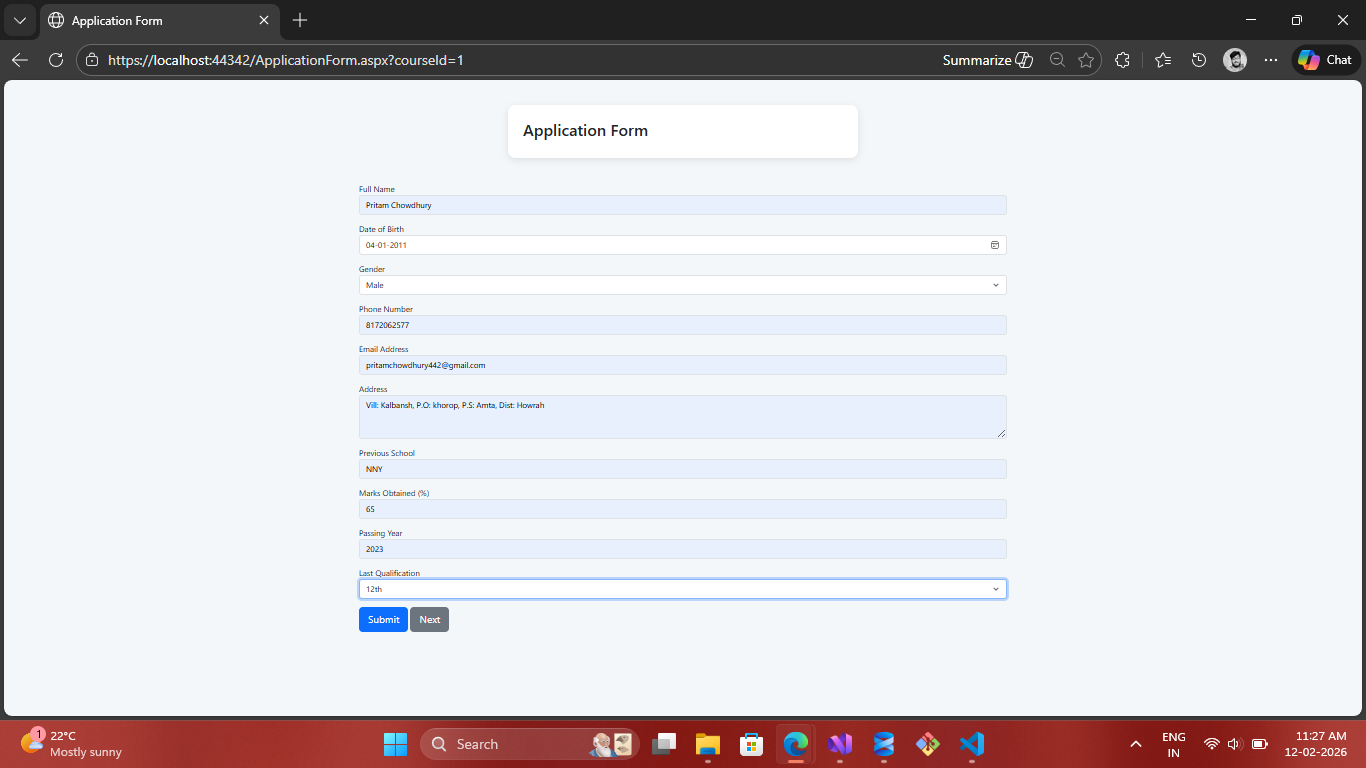Click the browser refresh icon

(x=56, y=60)
